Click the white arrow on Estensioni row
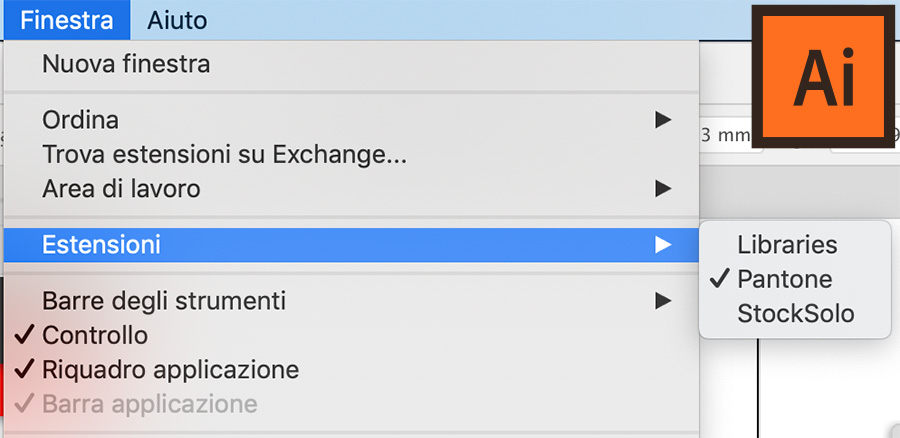 [663, 245]
